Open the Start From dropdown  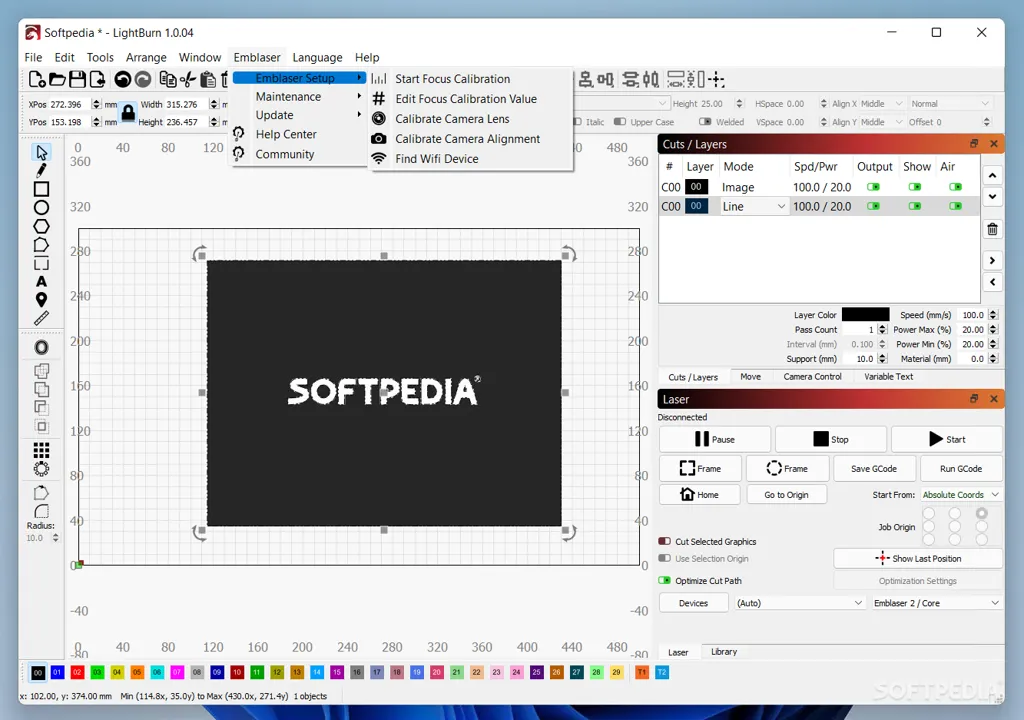(x=960, y=495)
